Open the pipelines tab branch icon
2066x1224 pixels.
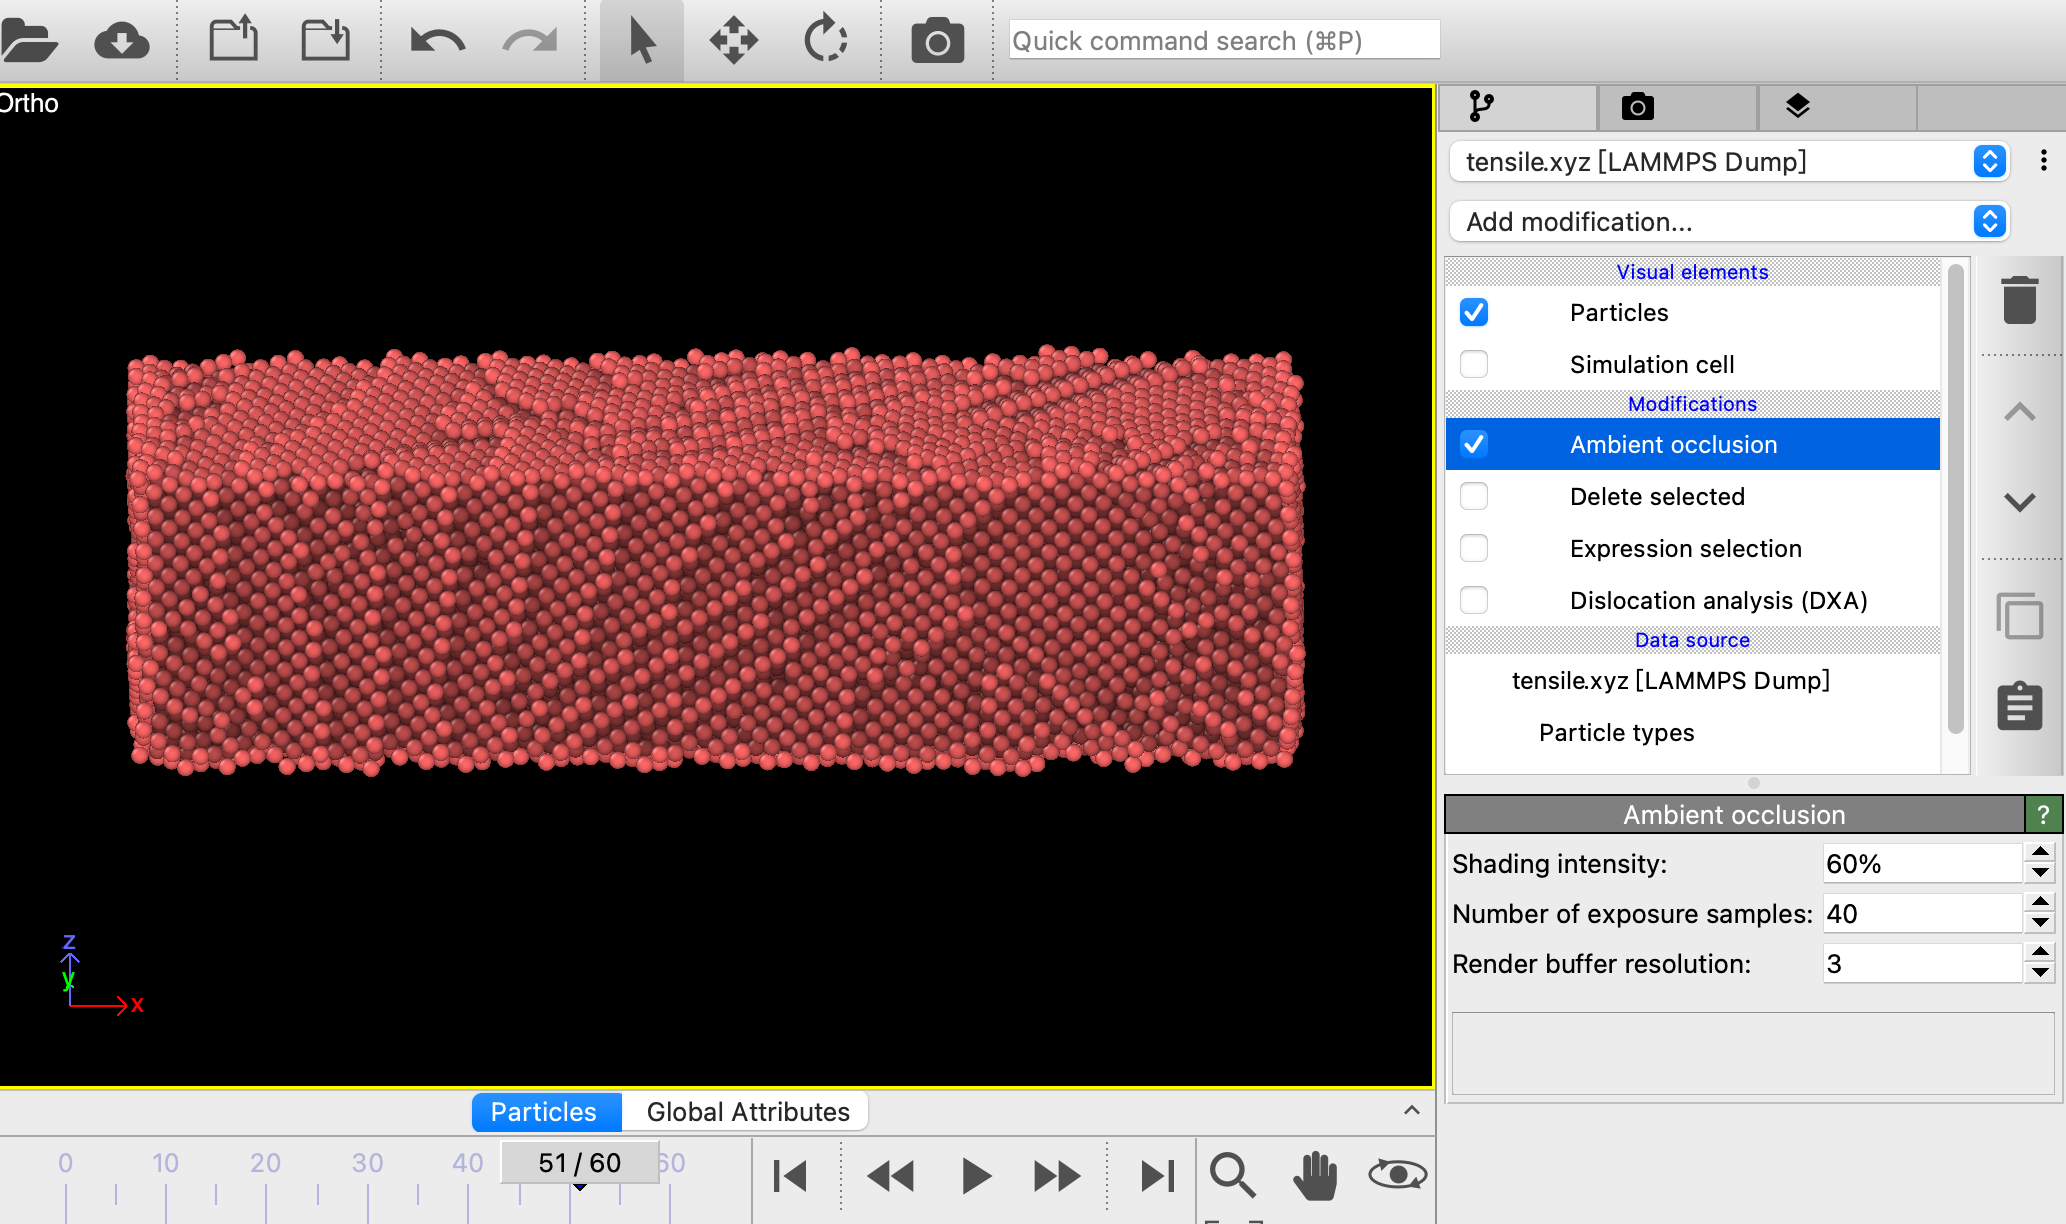click(1481, 106)
